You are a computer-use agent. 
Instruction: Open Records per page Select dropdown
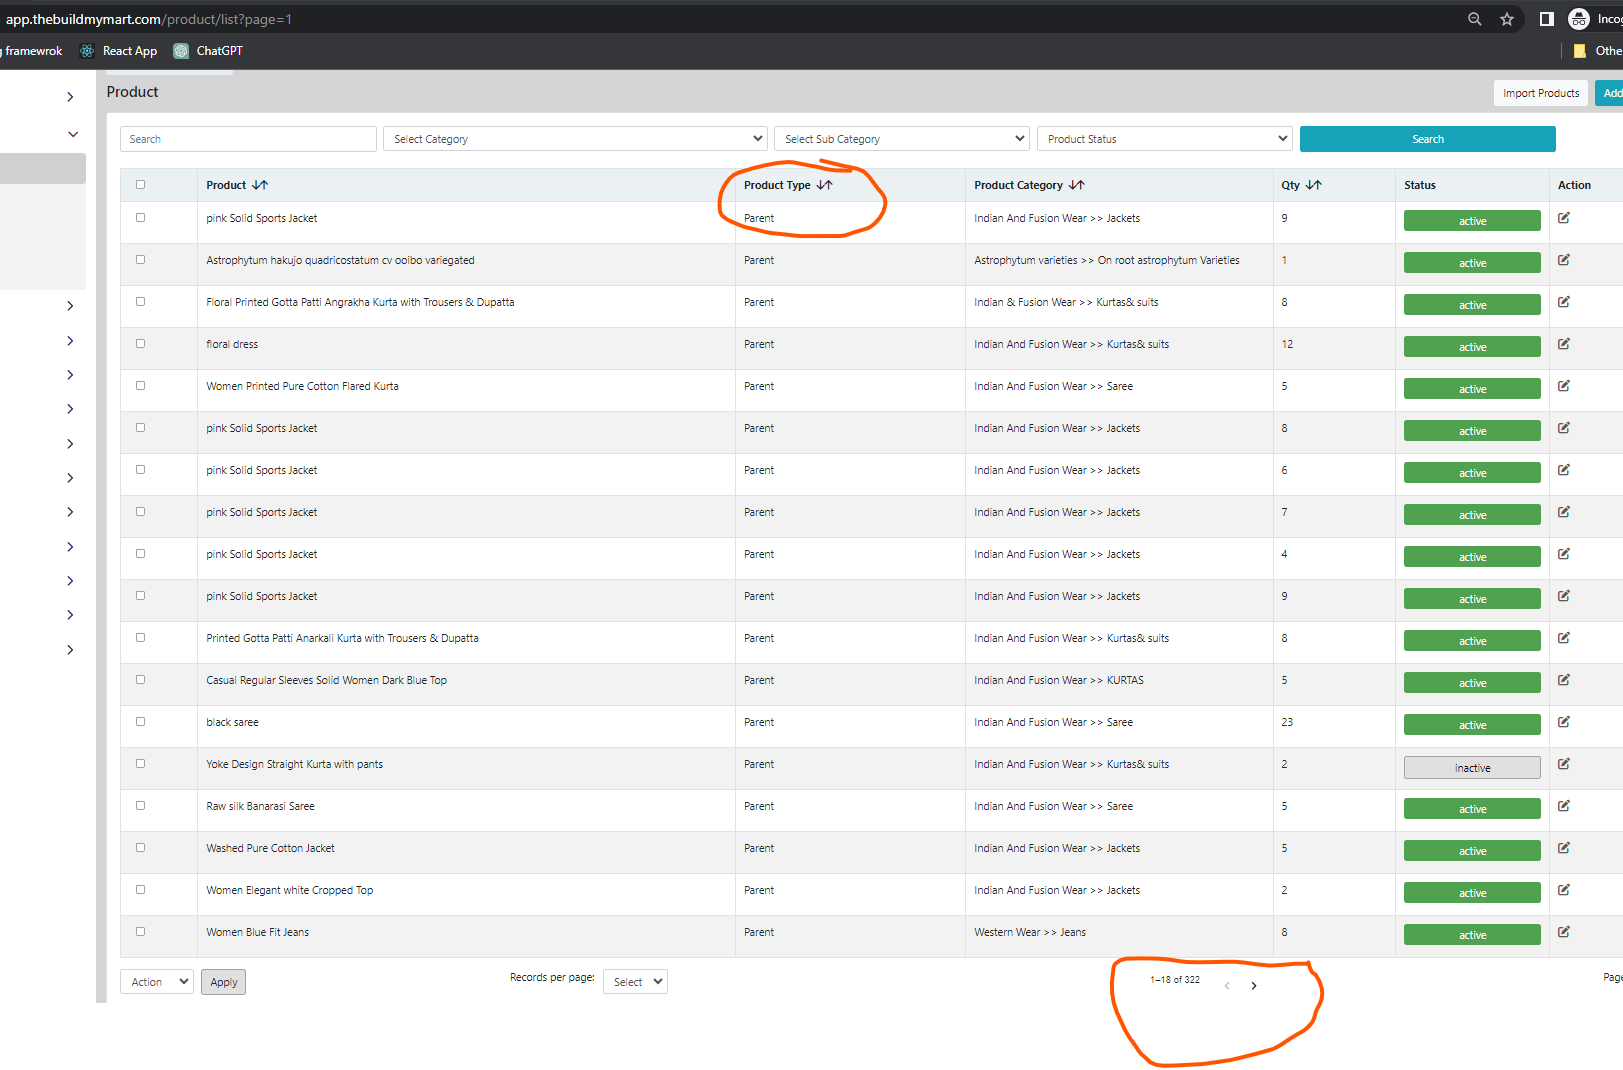[x=635, y=982]
